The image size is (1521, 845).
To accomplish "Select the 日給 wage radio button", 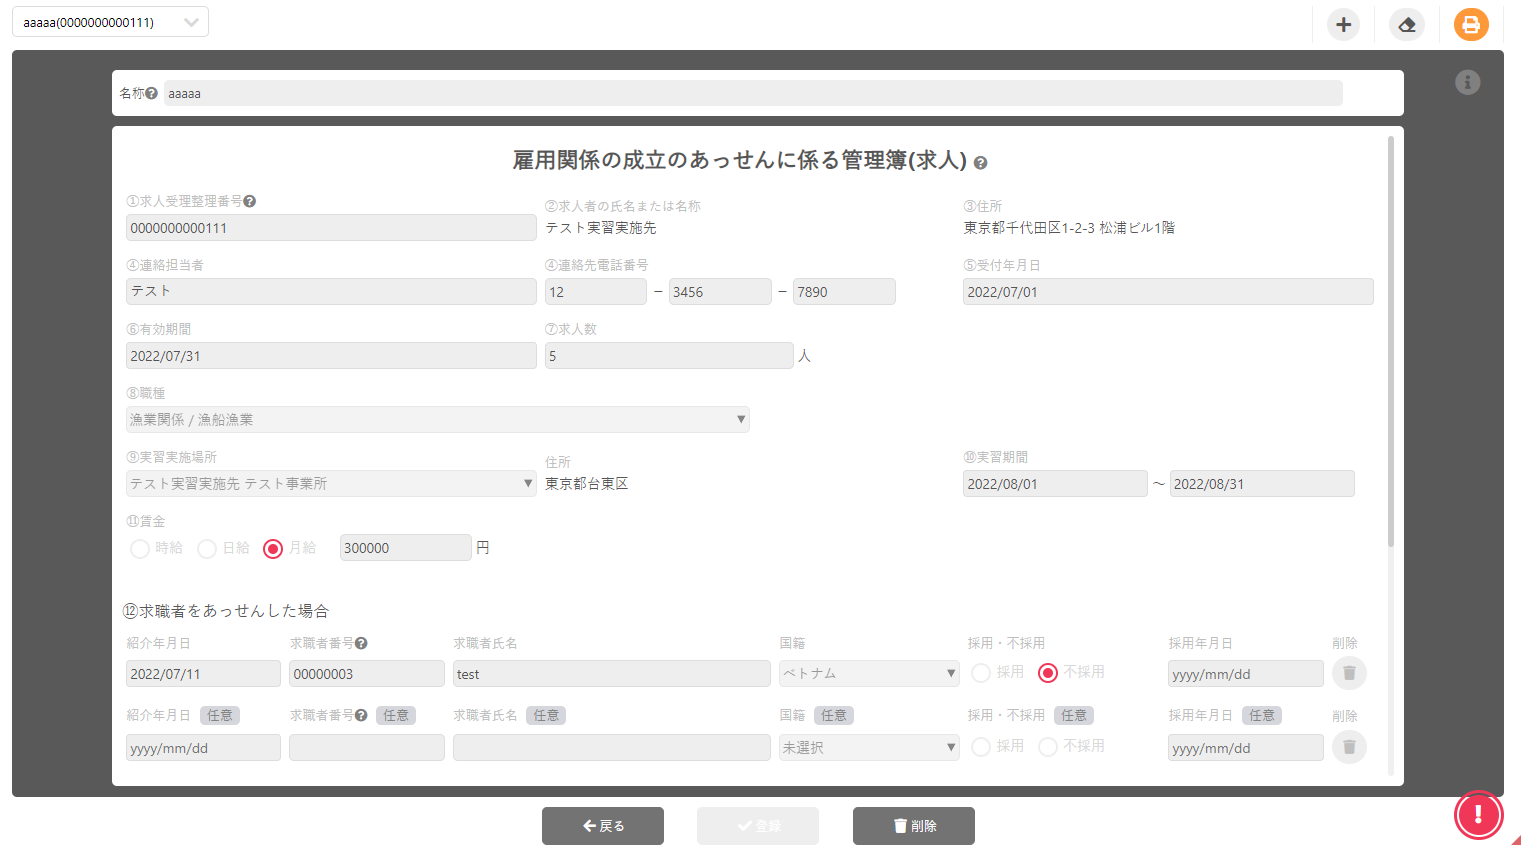I will coord(207,548).
